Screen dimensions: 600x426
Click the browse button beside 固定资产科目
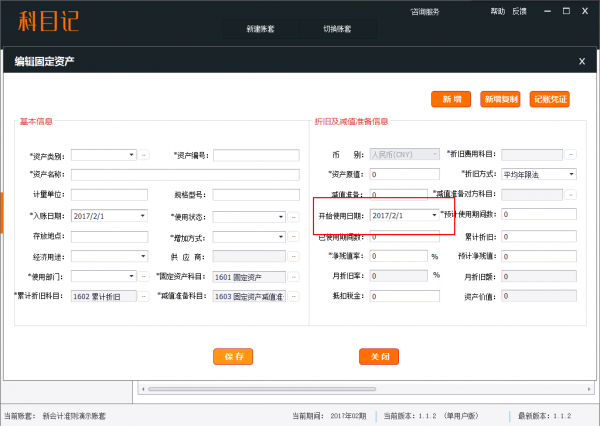tap(294, 277)
